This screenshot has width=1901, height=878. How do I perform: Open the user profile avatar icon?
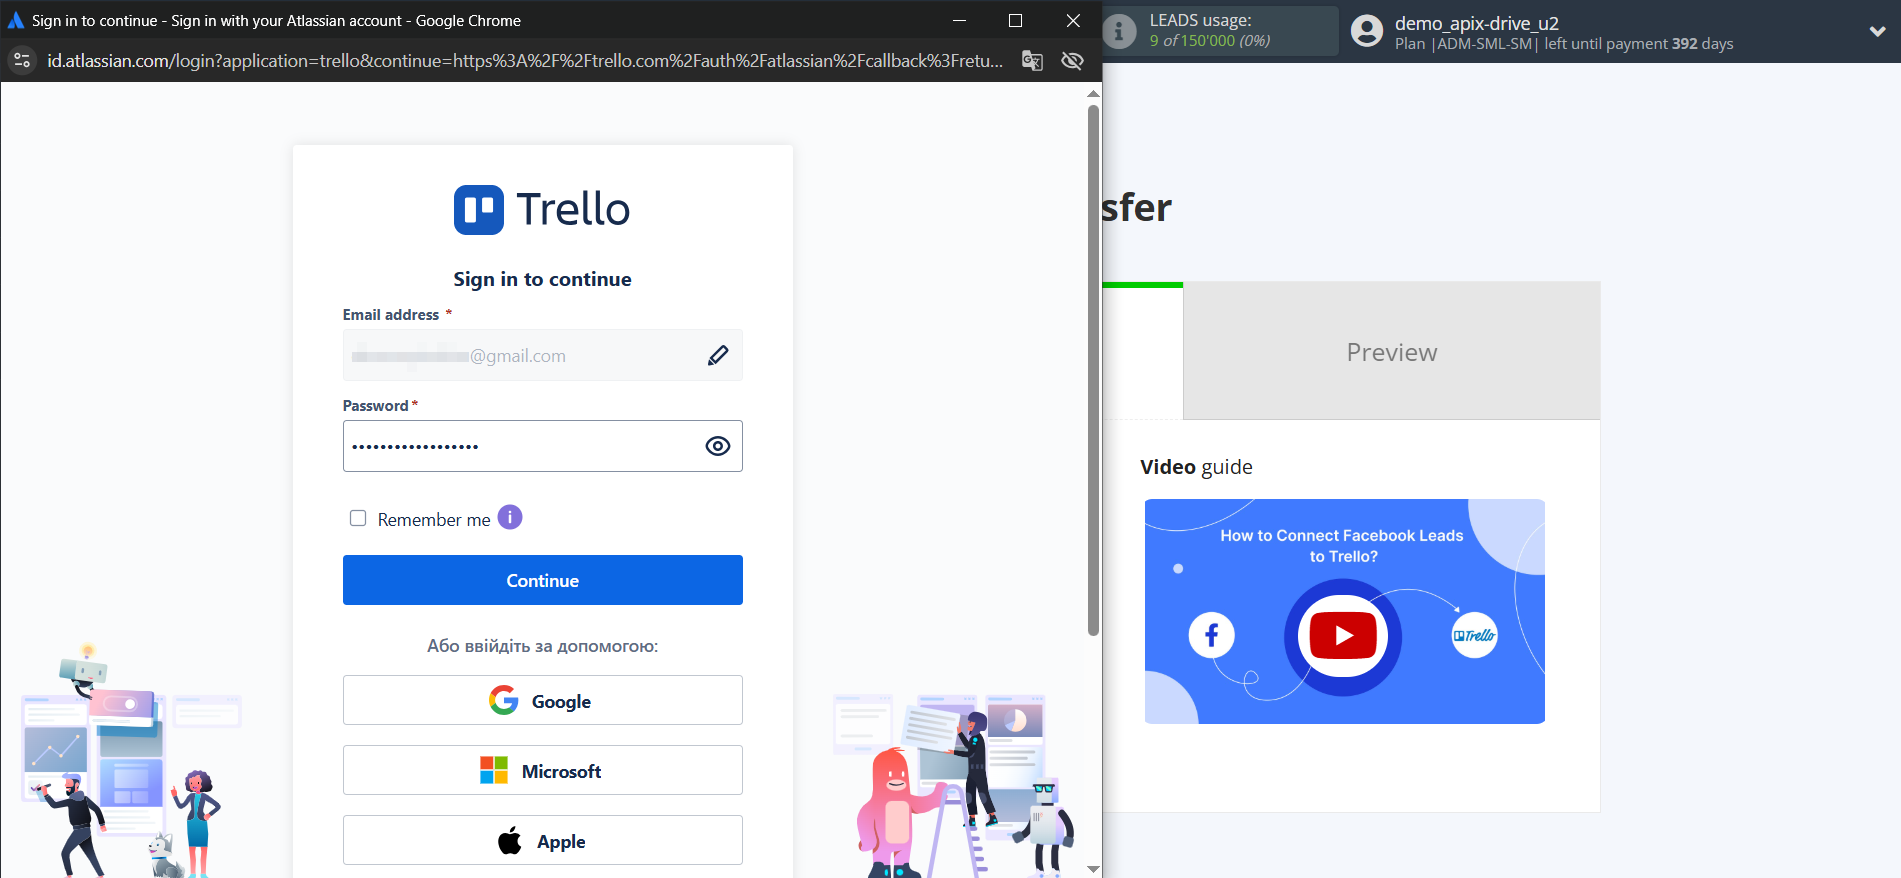[1366, 31]
